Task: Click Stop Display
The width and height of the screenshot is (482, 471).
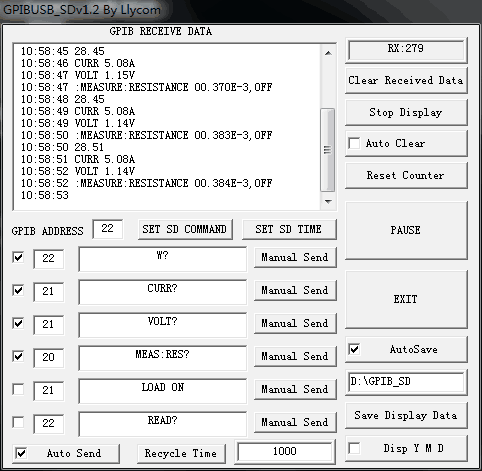Action: tap(406, 113)
